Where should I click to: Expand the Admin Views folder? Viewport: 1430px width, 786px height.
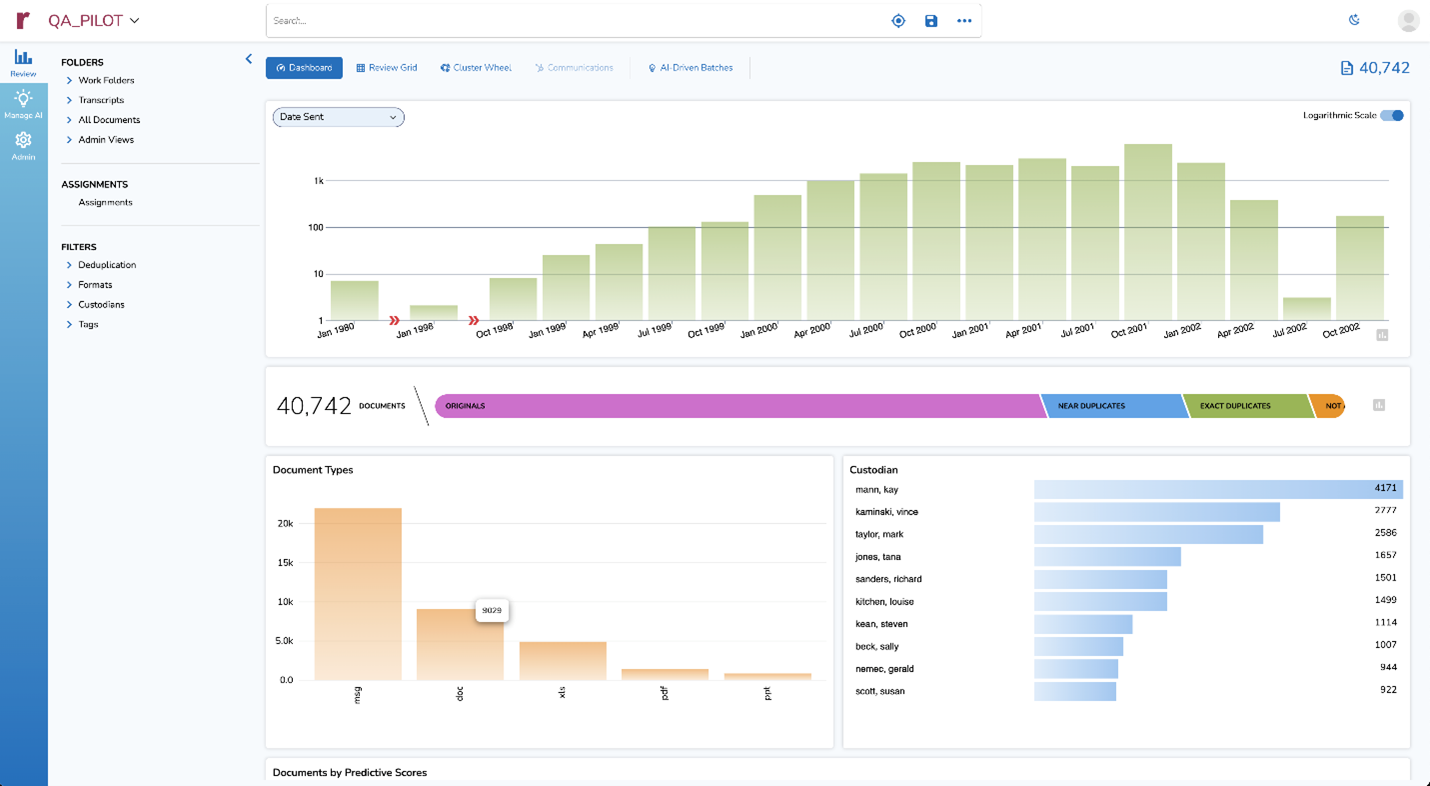coord(69,140)
